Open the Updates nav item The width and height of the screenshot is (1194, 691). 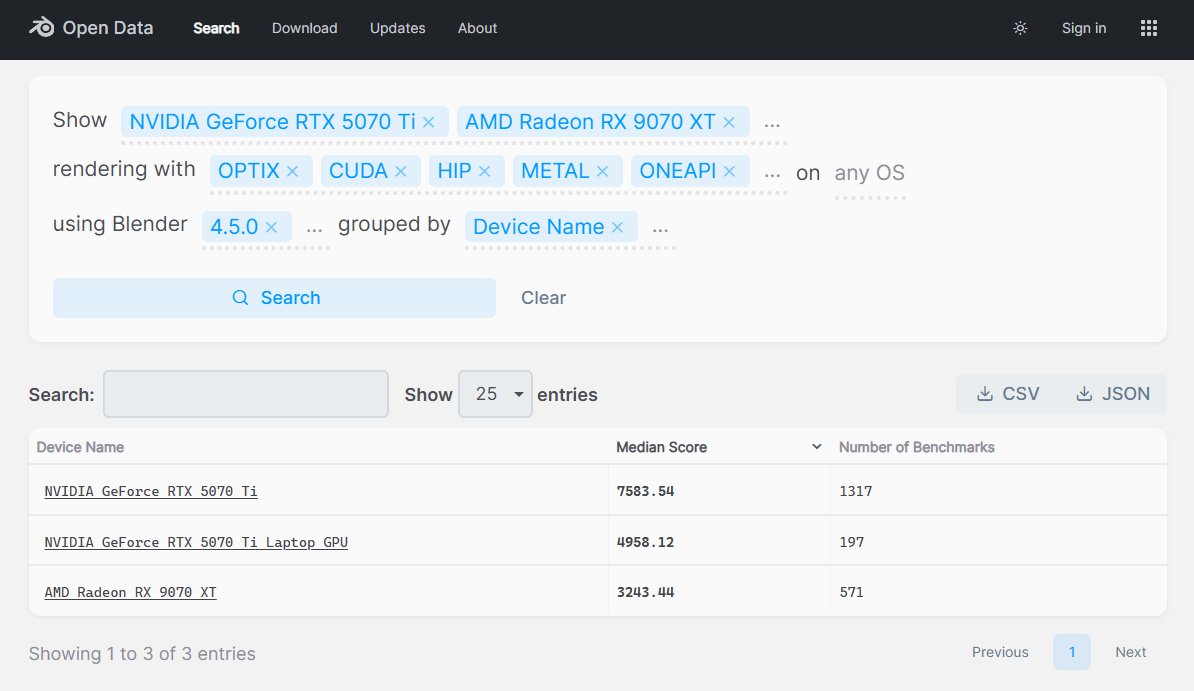pos(397,28)
